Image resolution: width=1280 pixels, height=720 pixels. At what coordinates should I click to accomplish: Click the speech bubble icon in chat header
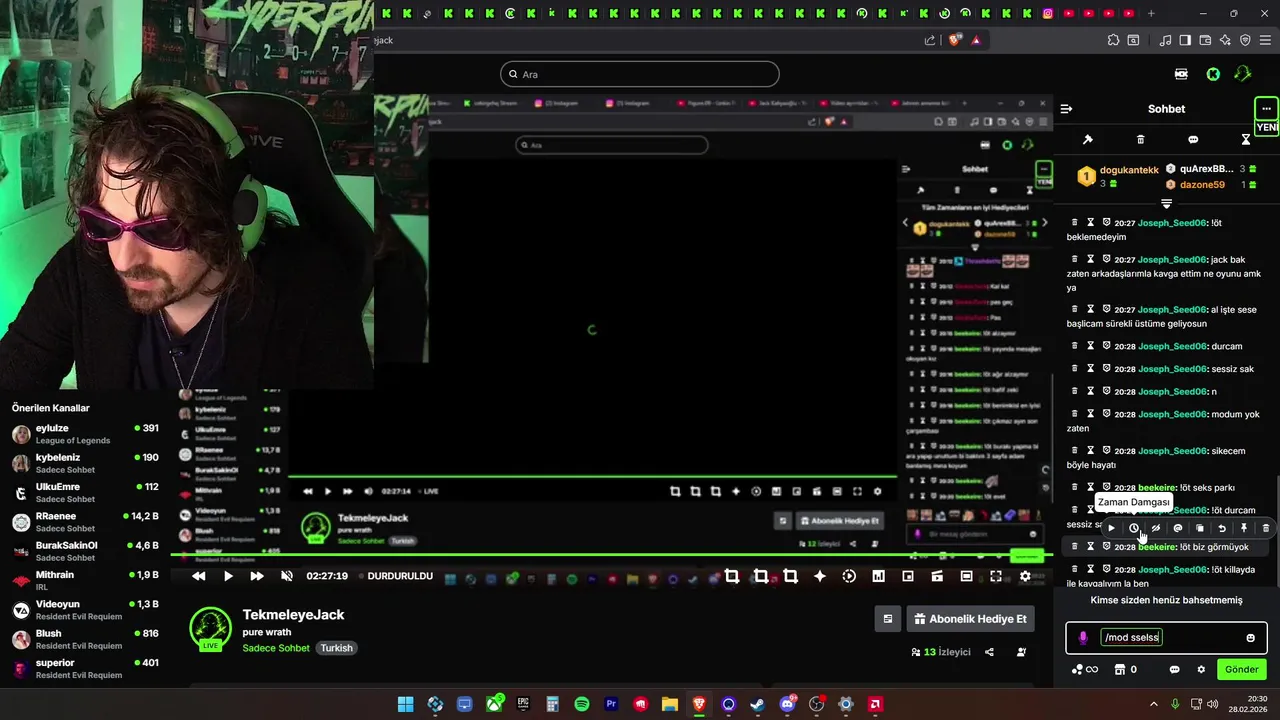pyautogui.click(x=1193, y=139)
